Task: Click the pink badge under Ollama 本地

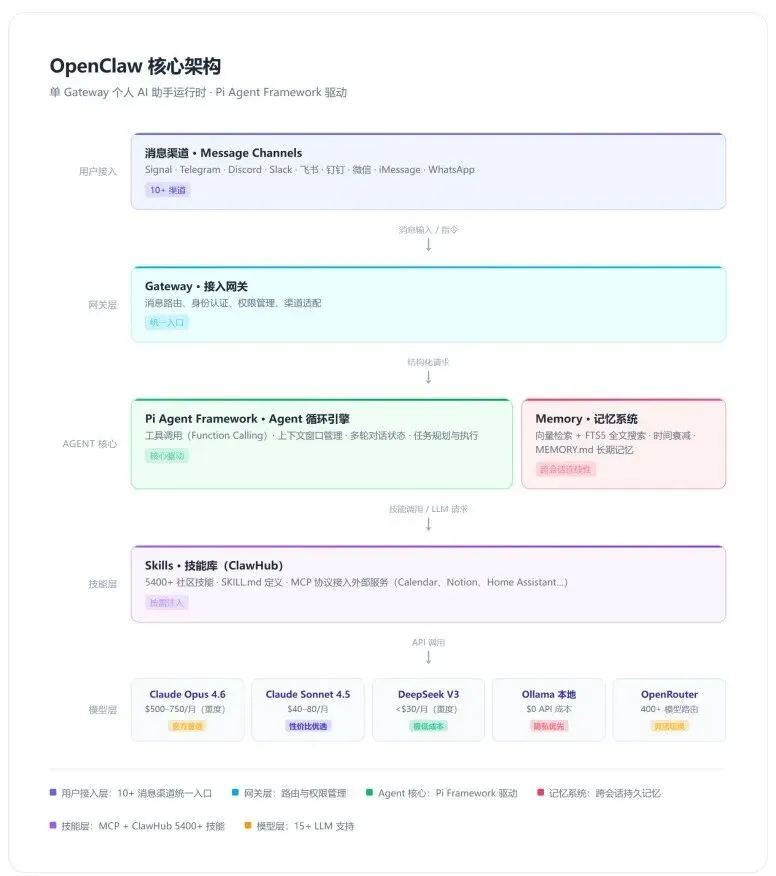Action: 549,726
